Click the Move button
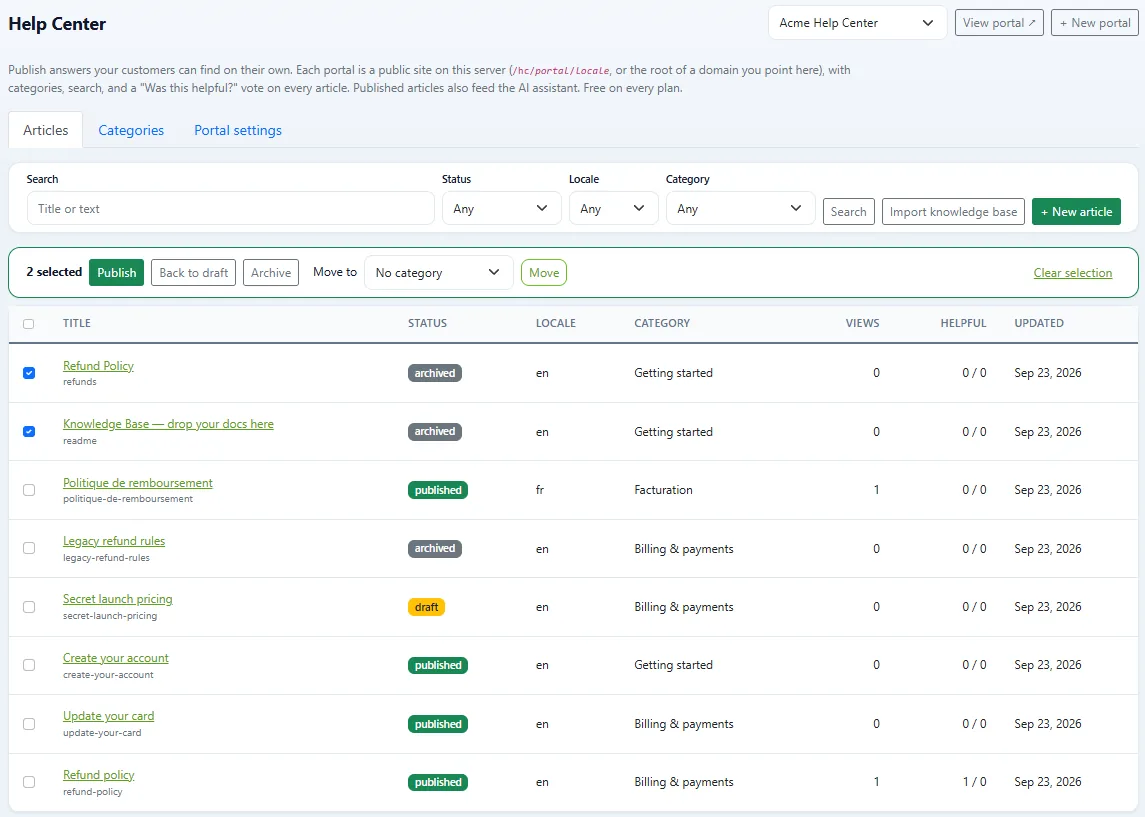The height and width of the screenshot is (817, 1145). 544,272
